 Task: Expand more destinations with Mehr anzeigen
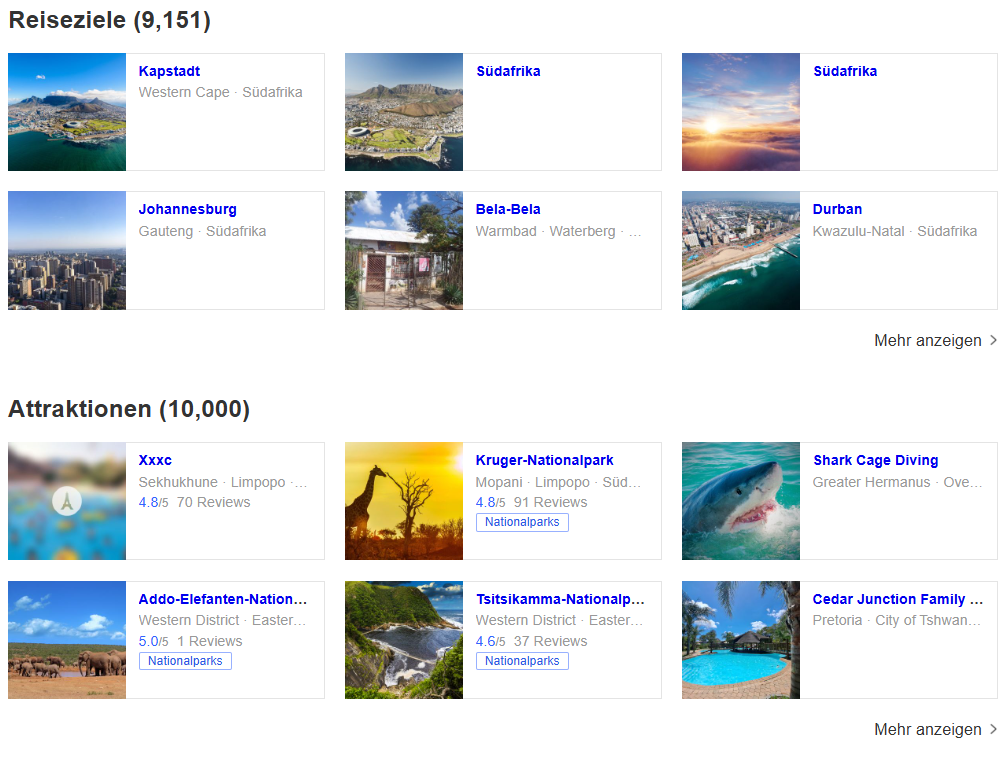(x=935, y=341)
